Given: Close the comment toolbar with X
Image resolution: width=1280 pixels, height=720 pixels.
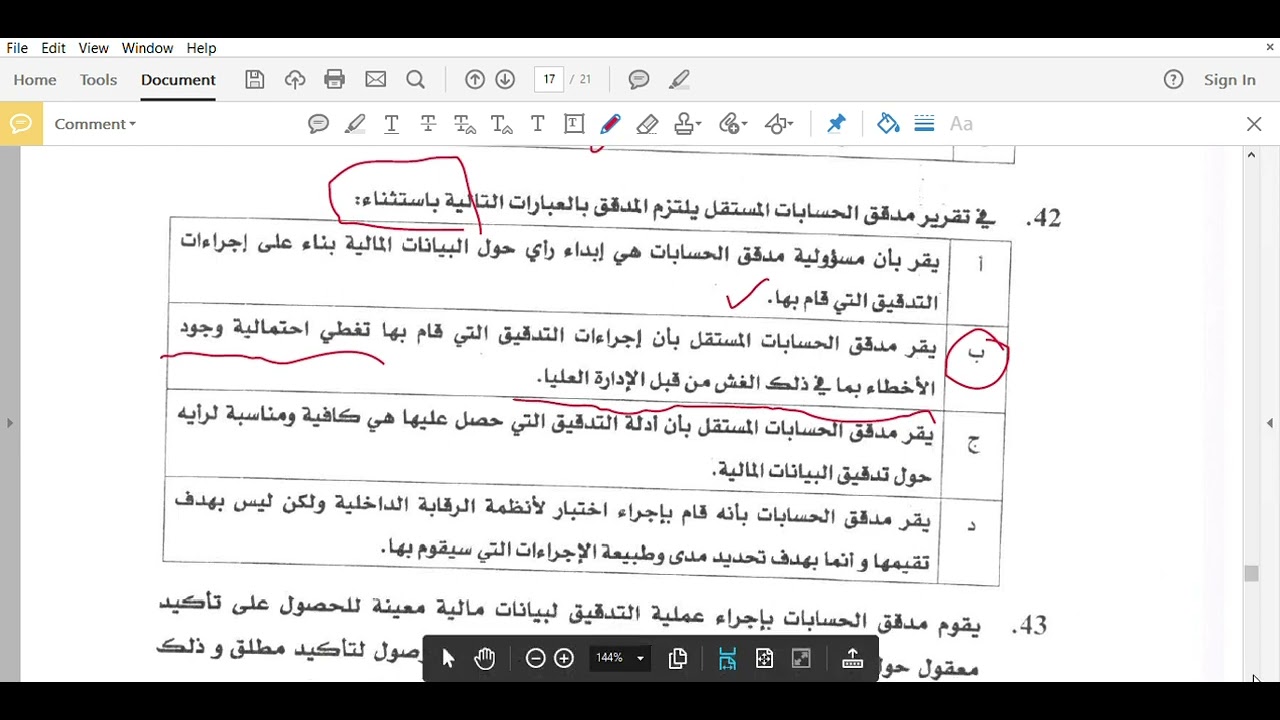Looking at the screenshot, I should [x=1254, y=124].
